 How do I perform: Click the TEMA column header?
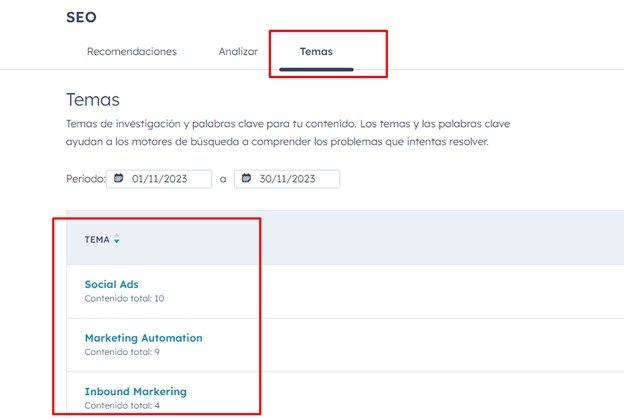(x=97, y=240)
